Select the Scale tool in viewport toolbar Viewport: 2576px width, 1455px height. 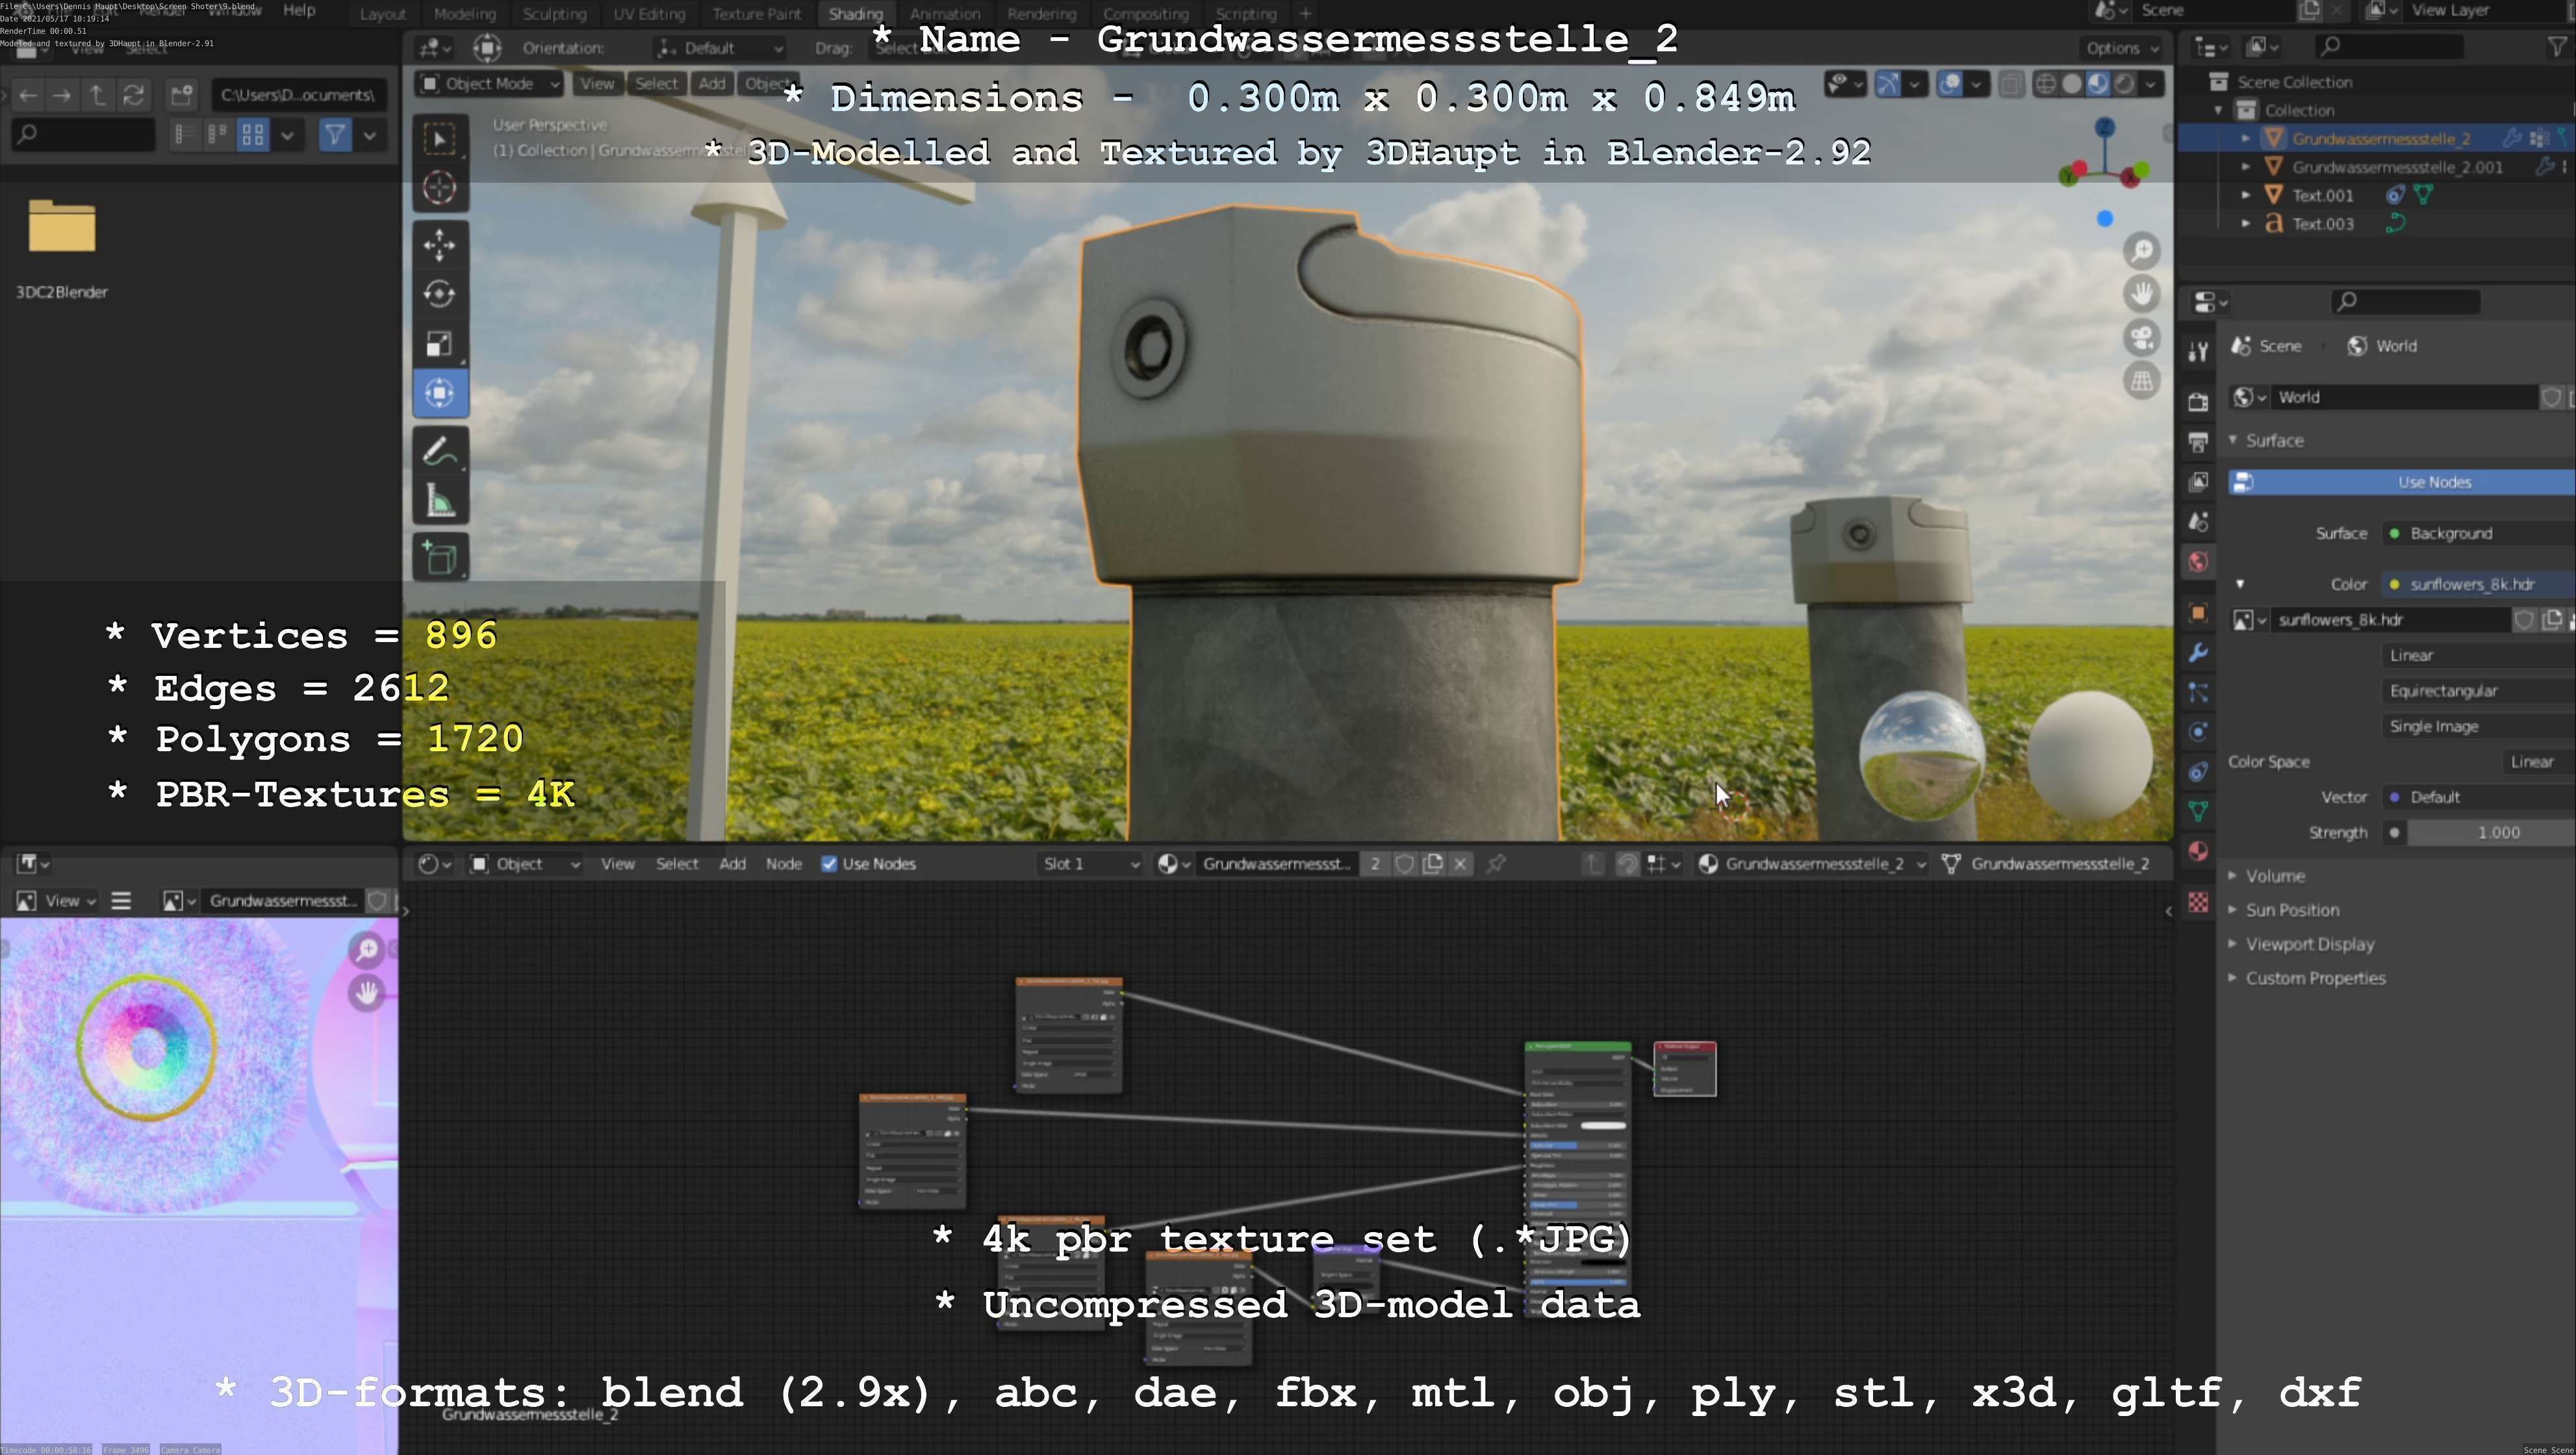pyautogui.click(x=439, y=344)
